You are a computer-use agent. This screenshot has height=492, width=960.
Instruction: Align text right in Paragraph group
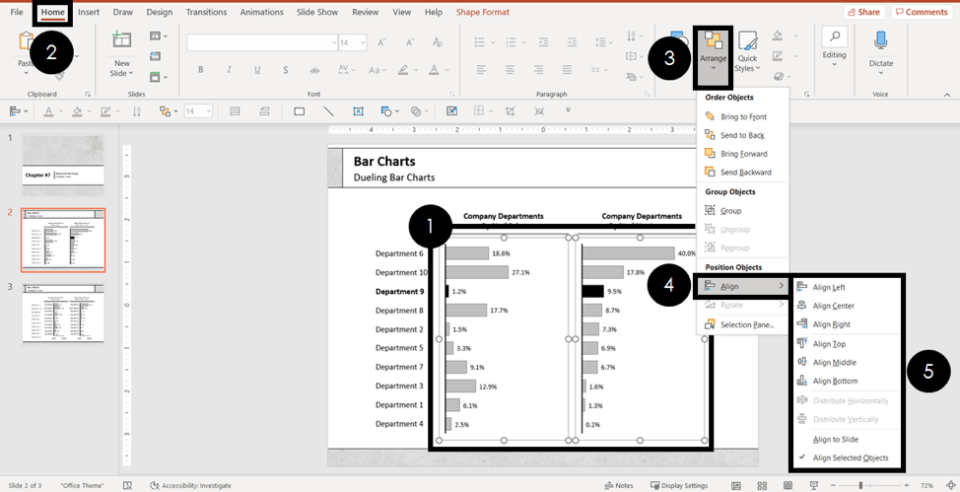click(538, 70)
